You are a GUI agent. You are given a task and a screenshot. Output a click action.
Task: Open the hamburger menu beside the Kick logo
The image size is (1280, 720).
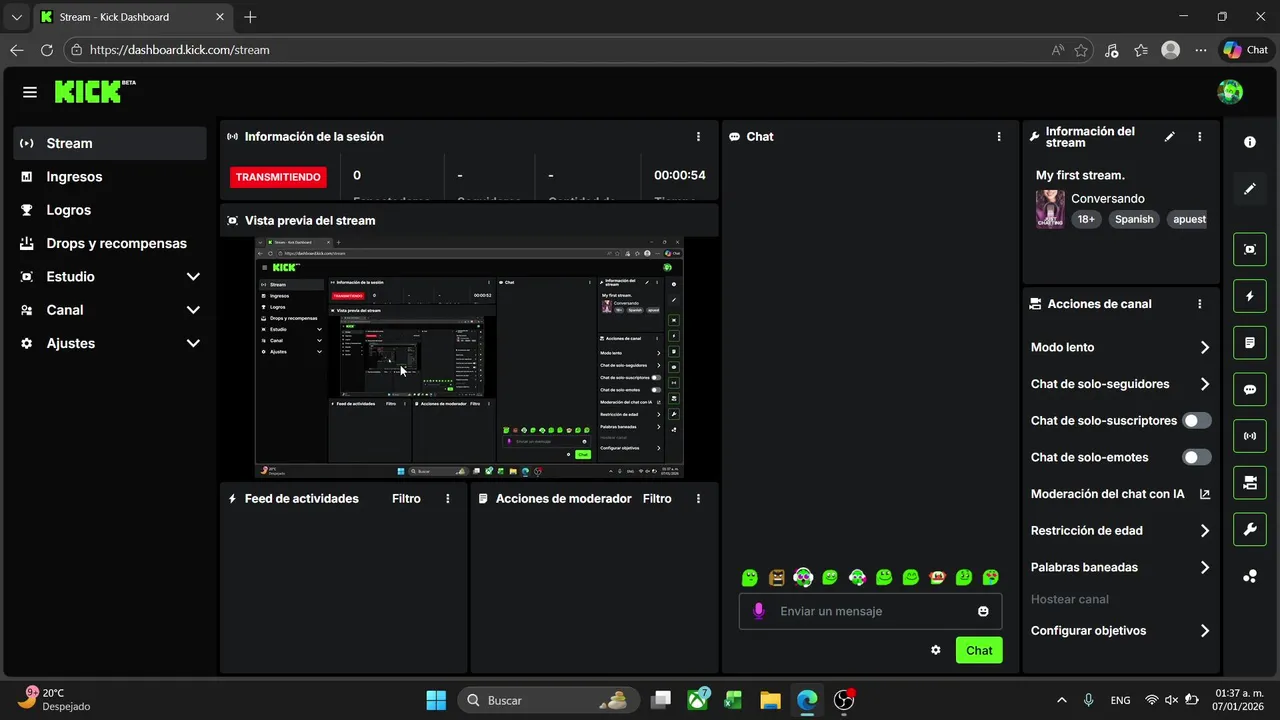pyautogui.click(x=30, y=92)
